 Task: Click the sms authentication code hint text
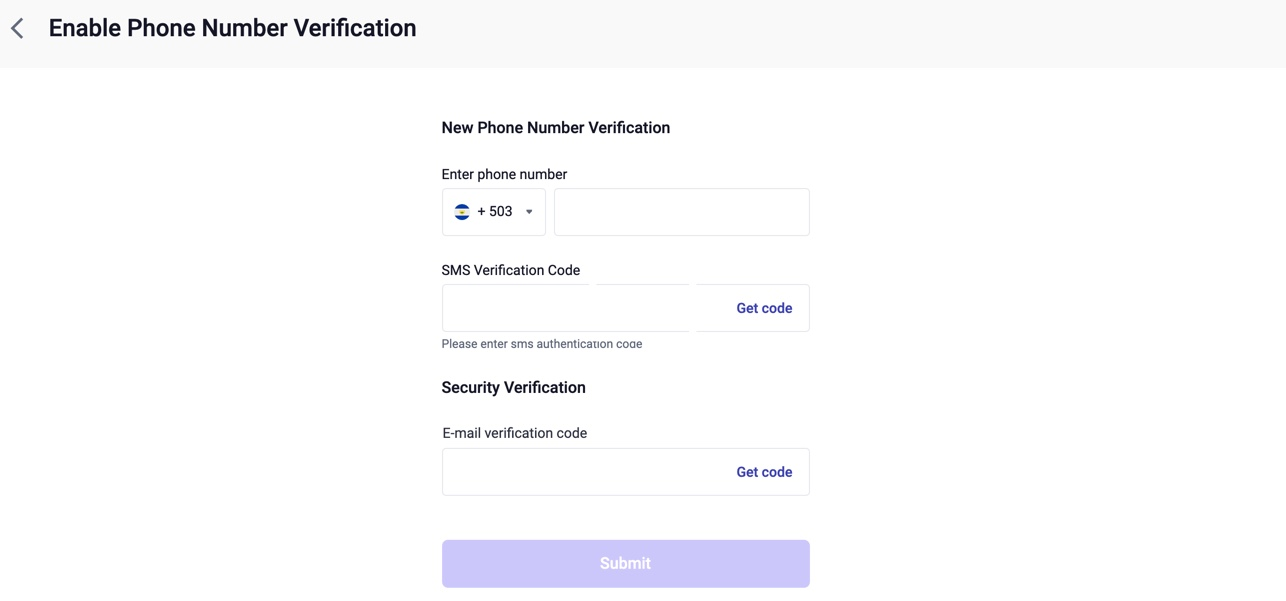click(542, 344)
